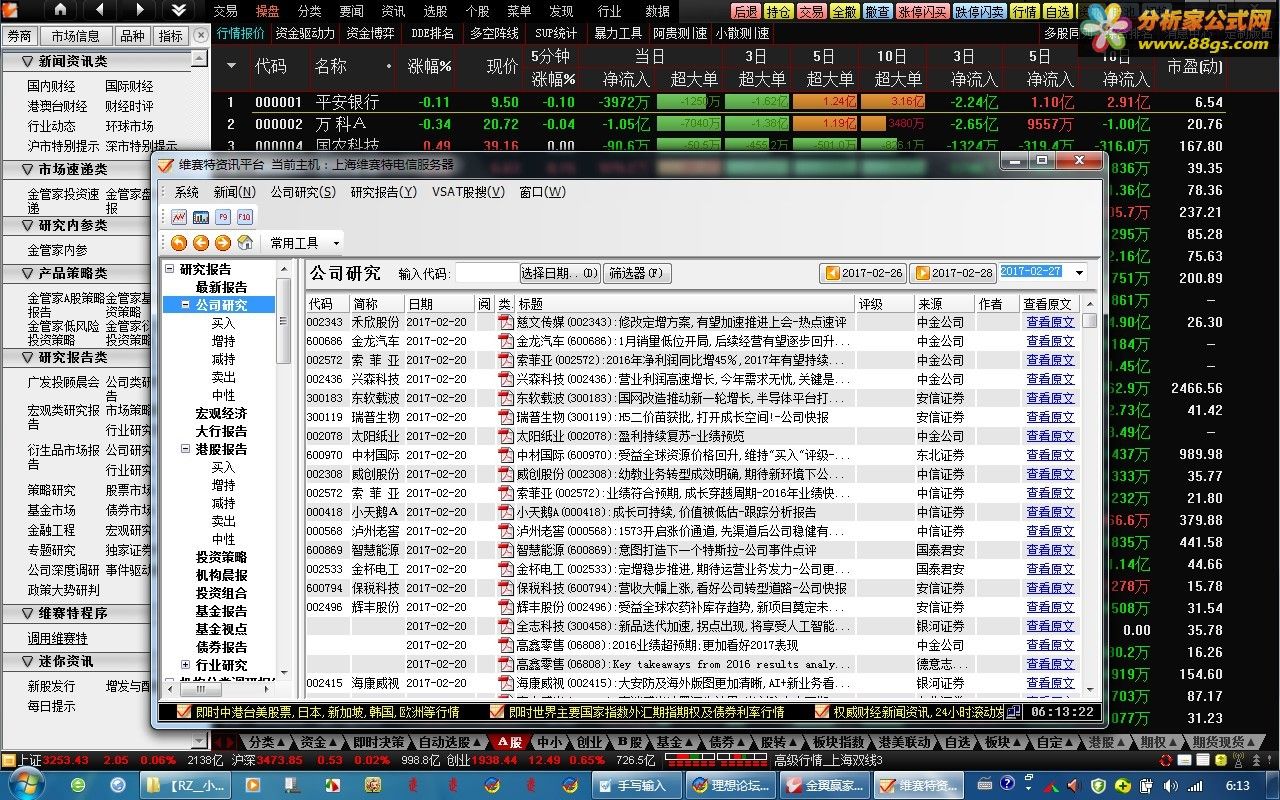The height and width of the screenshot is (800, 1280).
Task: Switch to the 资金驱动力 tab
Action: tap(305, 34)
